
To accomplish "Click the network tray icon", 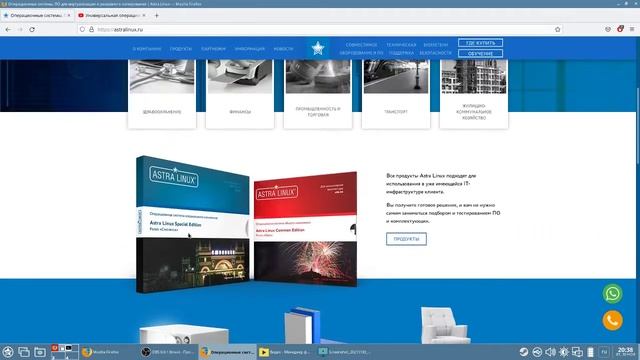I will pyautogui.click(x=537, y=352).
